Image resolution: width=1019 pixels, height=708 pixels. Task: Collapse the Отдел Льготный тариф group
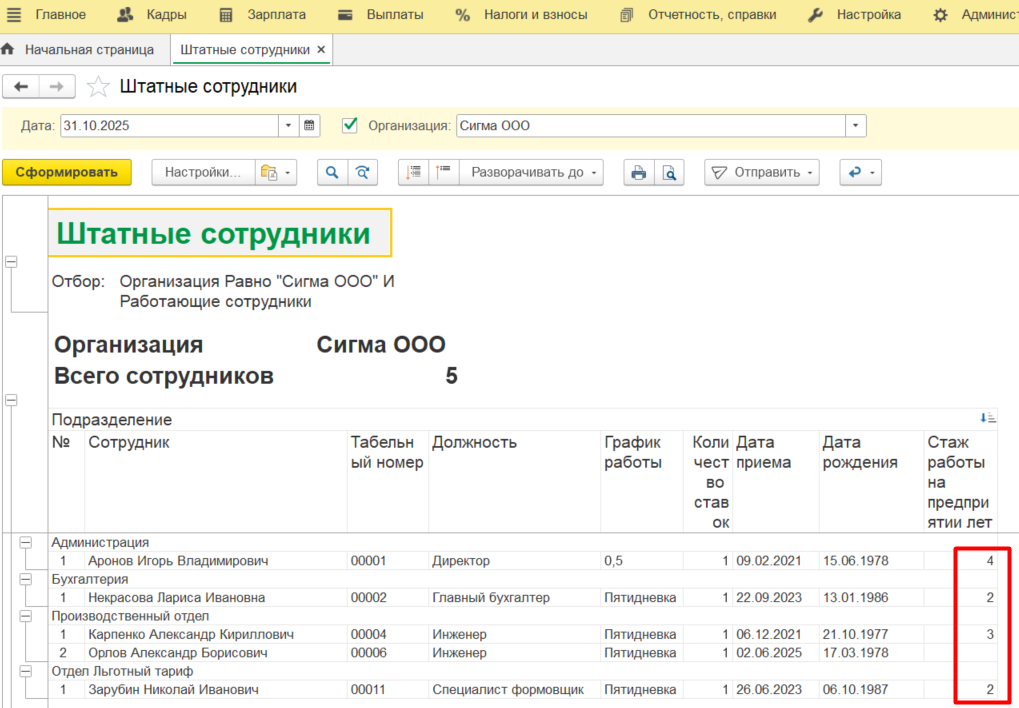pyautogui.click(x=25, y=671)
